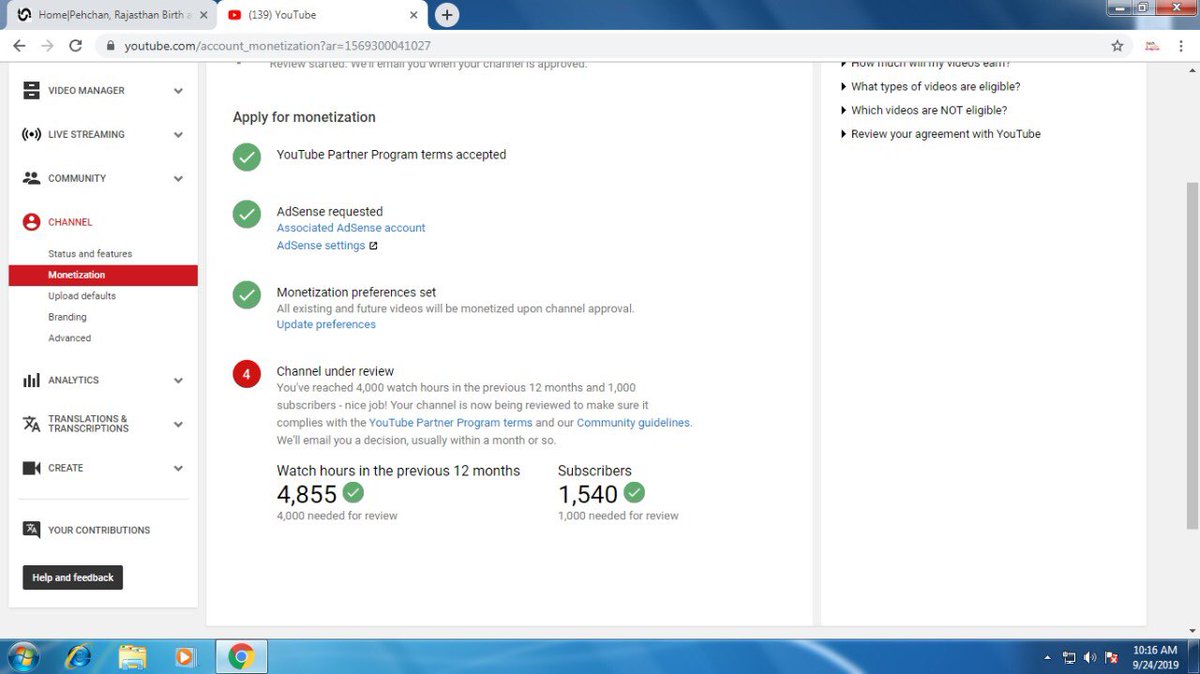Expand the Create chevron
1200x674 pixels.
click(x=178, y=468)
